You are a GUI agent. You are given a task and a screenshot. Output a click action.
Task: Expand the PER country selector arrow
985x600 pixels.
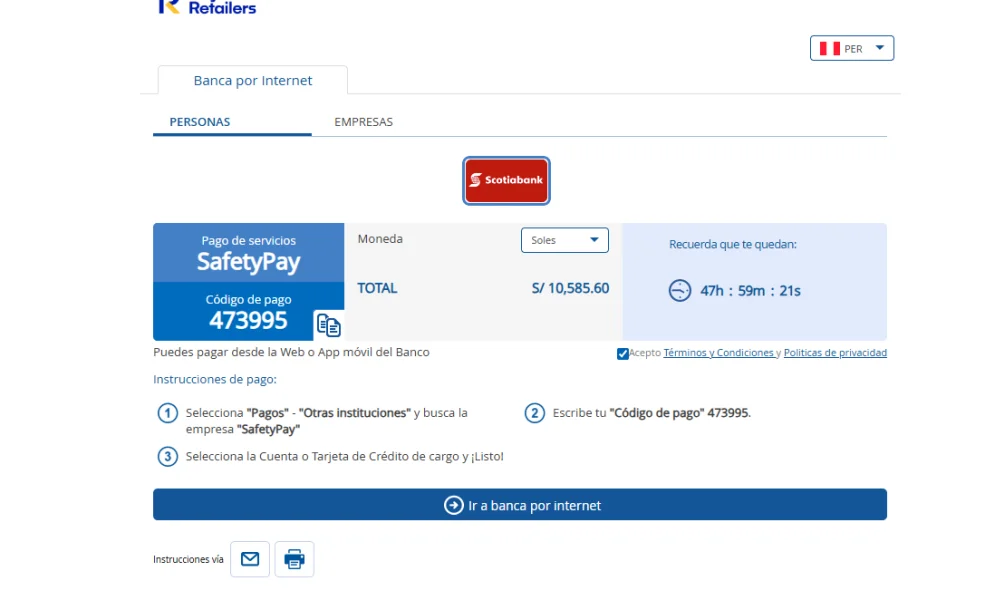coord(879,48)
